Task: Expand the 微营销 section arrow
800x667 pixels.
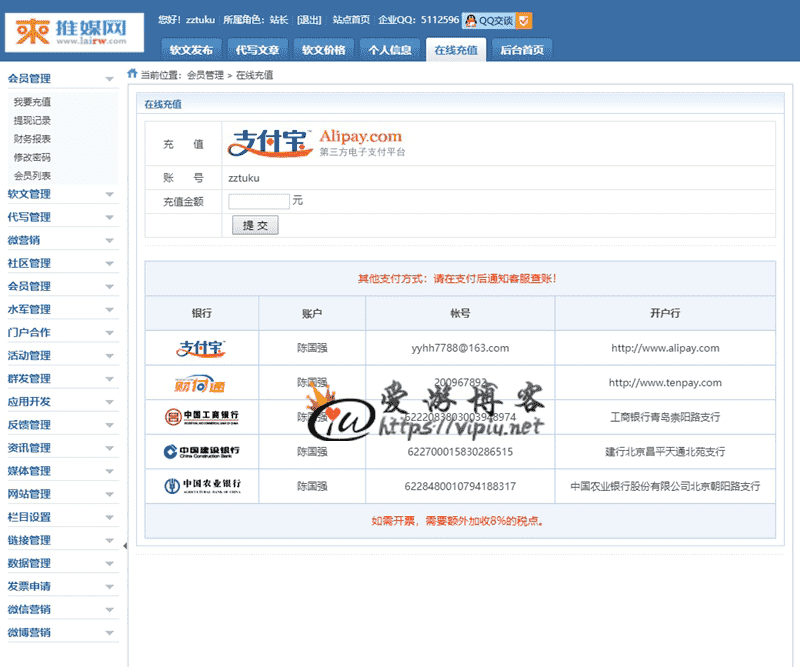Action: [x=109, y=240]
